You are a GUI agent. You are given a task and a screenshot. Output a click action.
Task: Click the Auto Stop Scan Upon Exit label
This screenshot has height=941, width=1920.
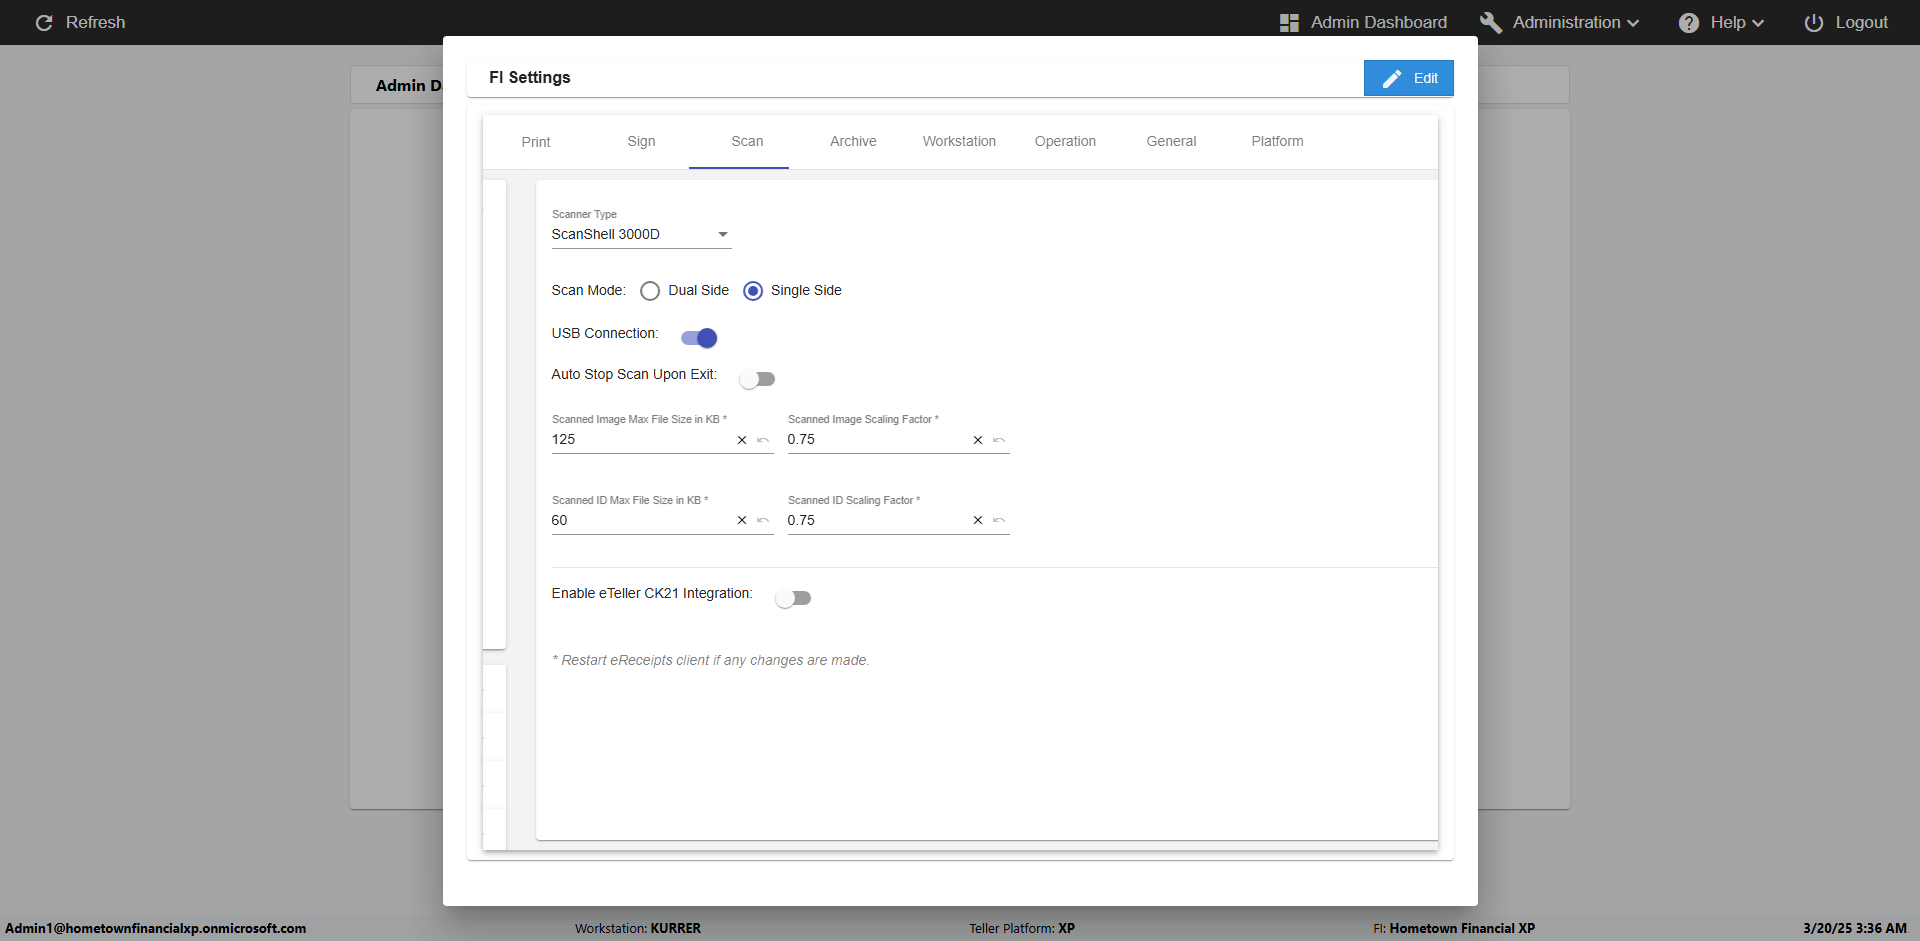[634, 374]
